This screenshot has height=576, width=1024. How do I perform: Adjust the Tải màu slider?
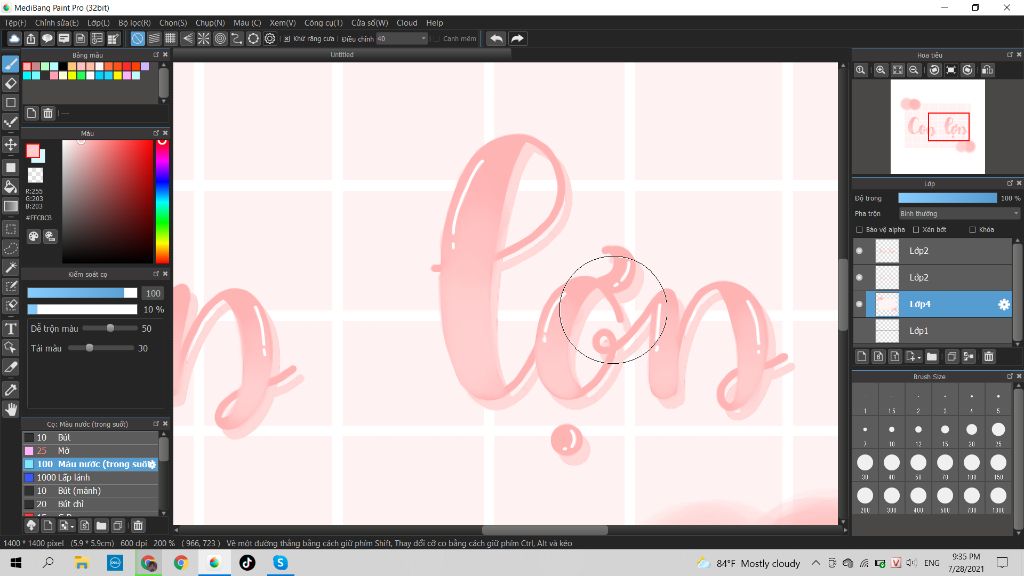(101, 348)
